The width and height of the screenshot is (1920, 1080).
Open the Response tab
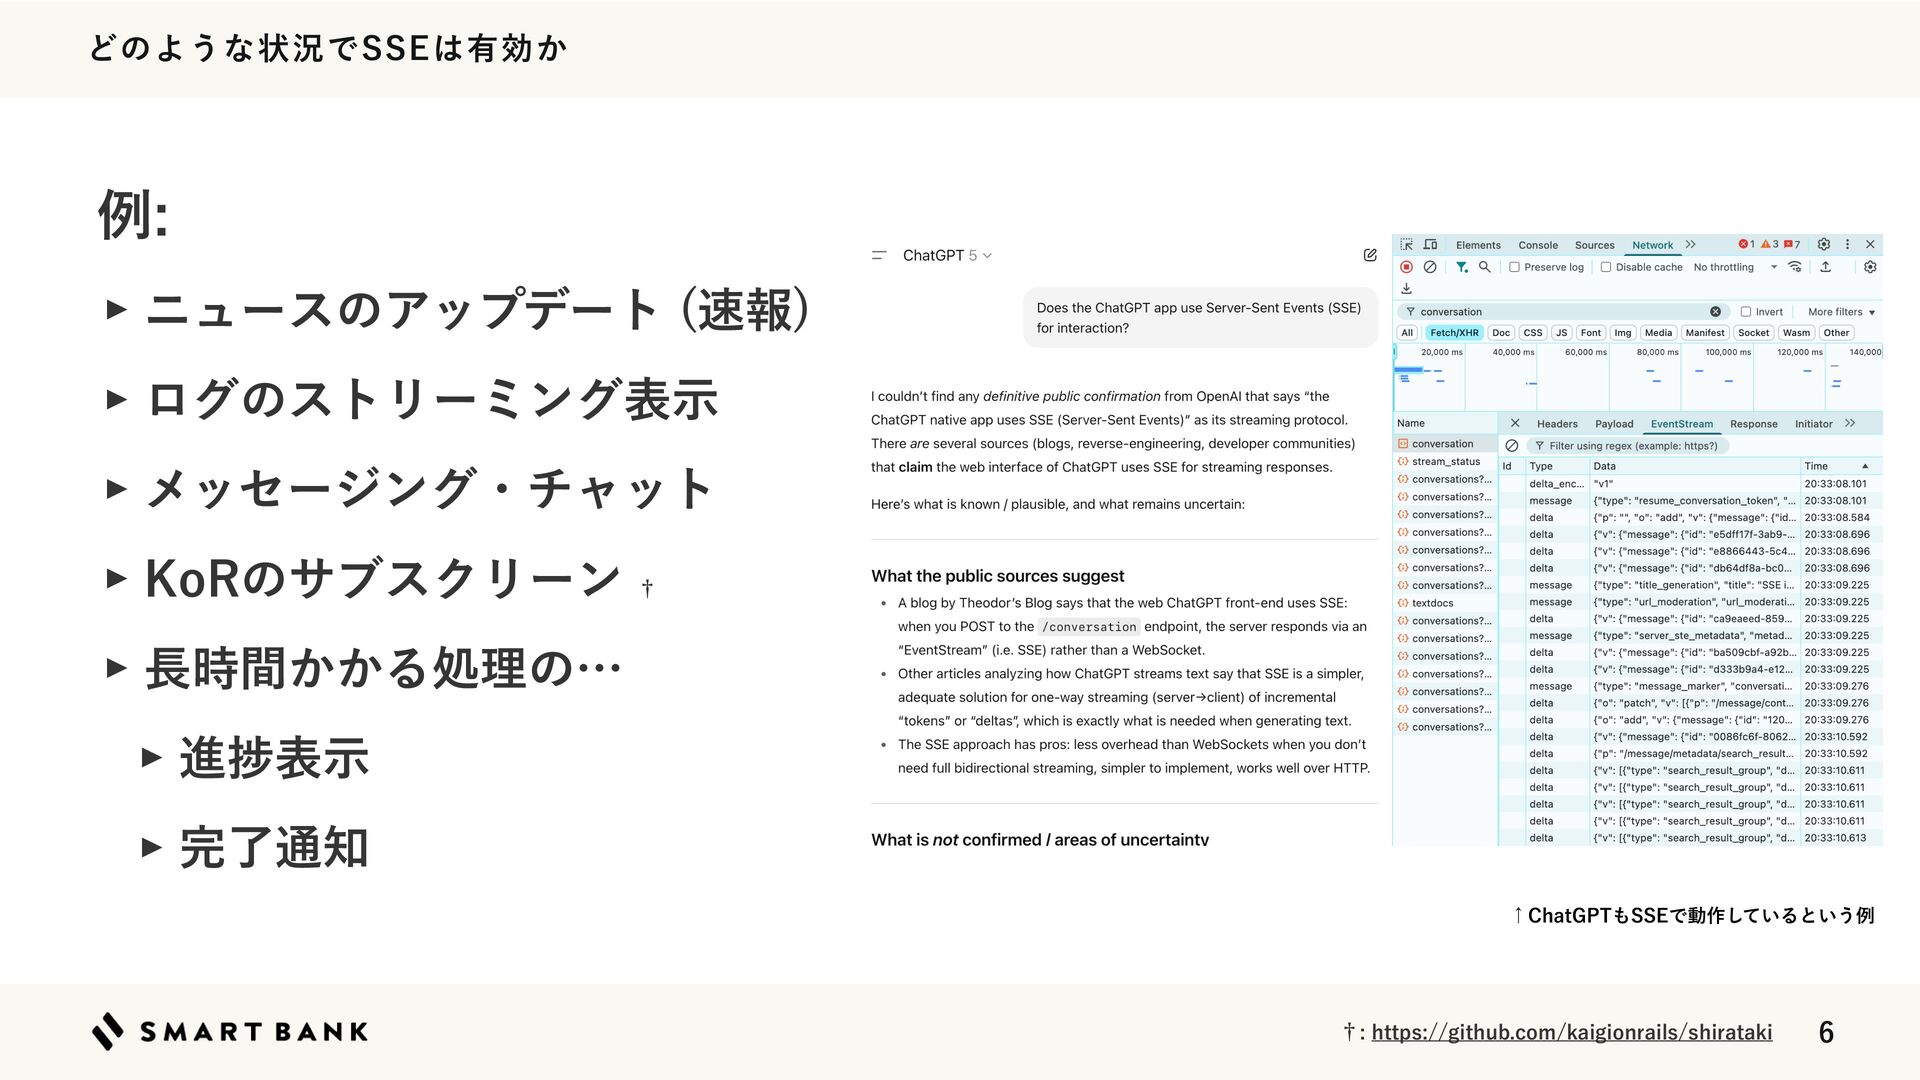(1753, 424)
